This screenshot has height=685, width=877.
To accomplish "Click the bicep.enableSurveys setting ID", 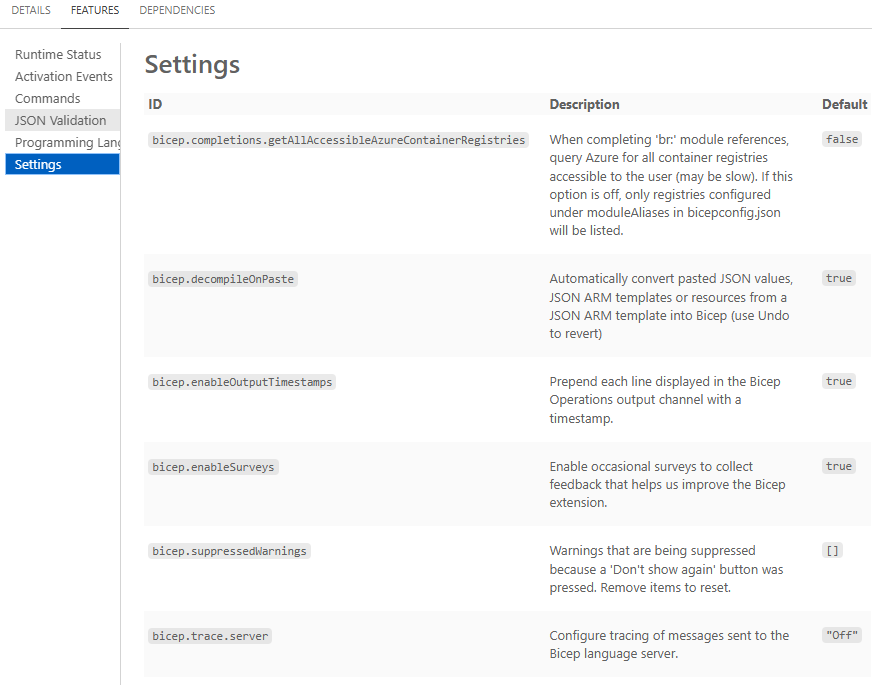I will [x=212, y=466].
